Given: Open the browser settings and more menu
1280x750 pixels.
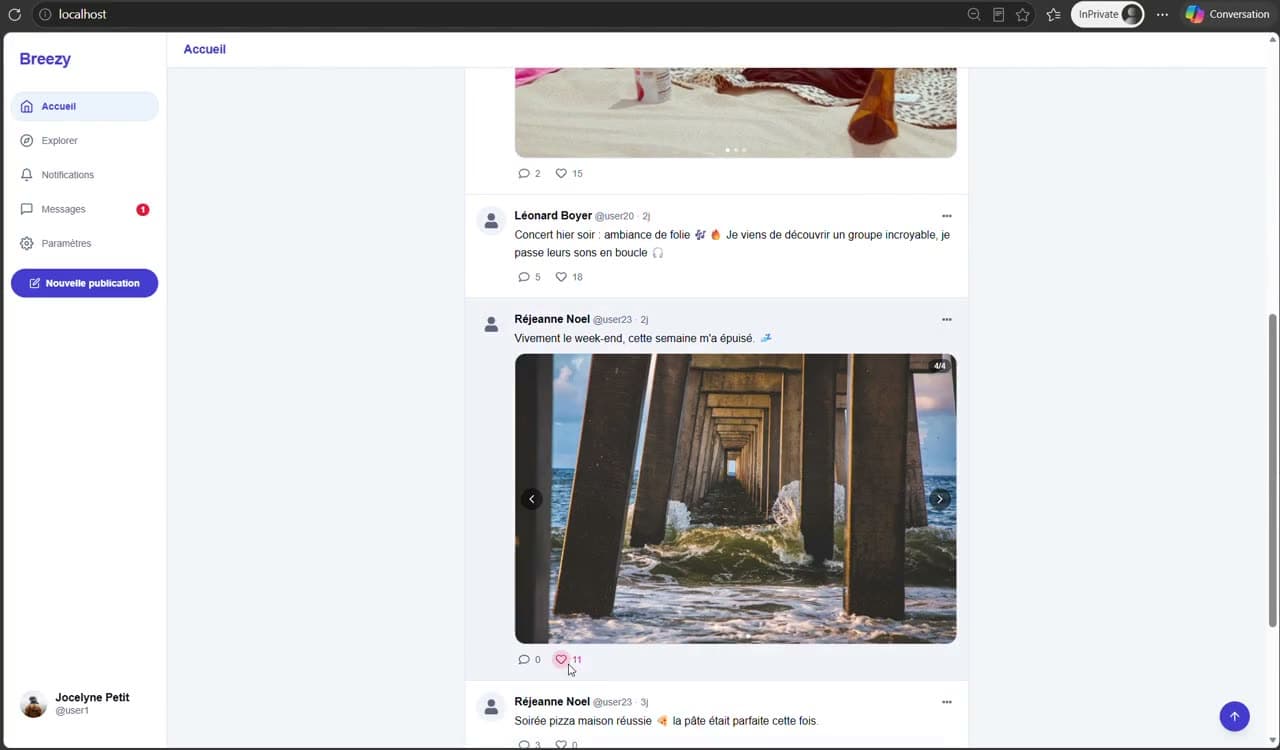Looking at the screenshot, I should 1162,14.
